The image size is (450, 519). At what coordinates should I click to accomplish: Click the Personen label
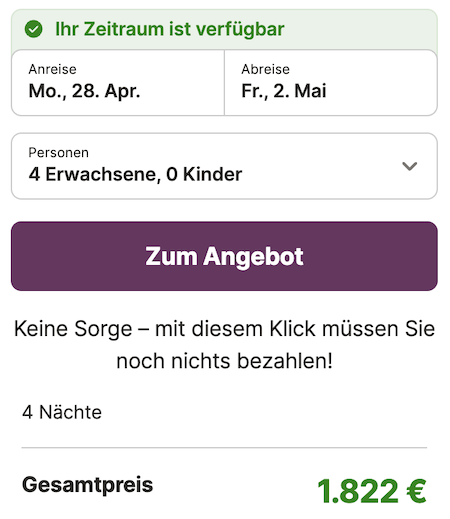pos(59,153)
